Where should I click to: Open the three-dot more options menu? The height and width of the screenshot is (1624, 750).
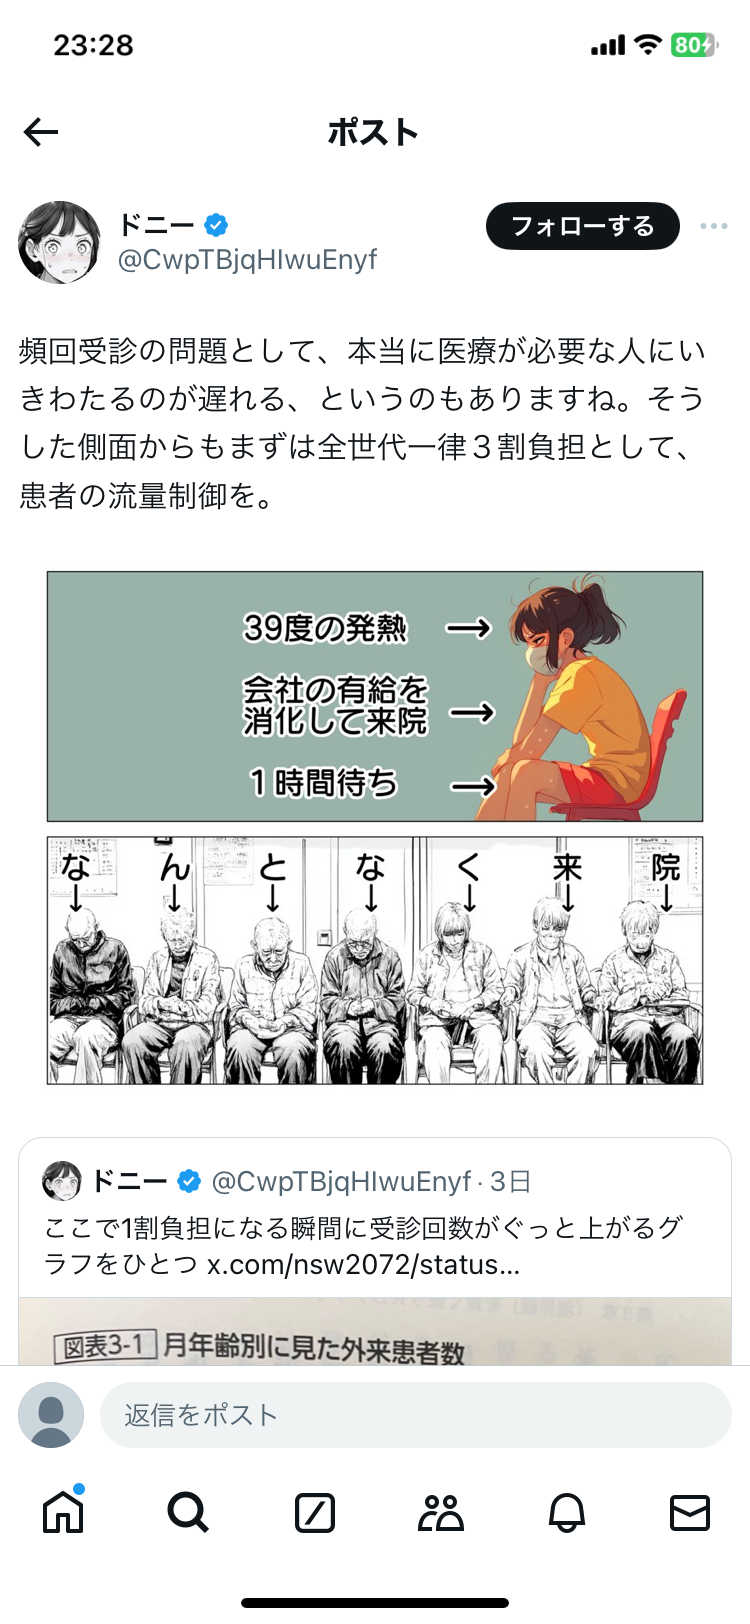tap(714, 226)
